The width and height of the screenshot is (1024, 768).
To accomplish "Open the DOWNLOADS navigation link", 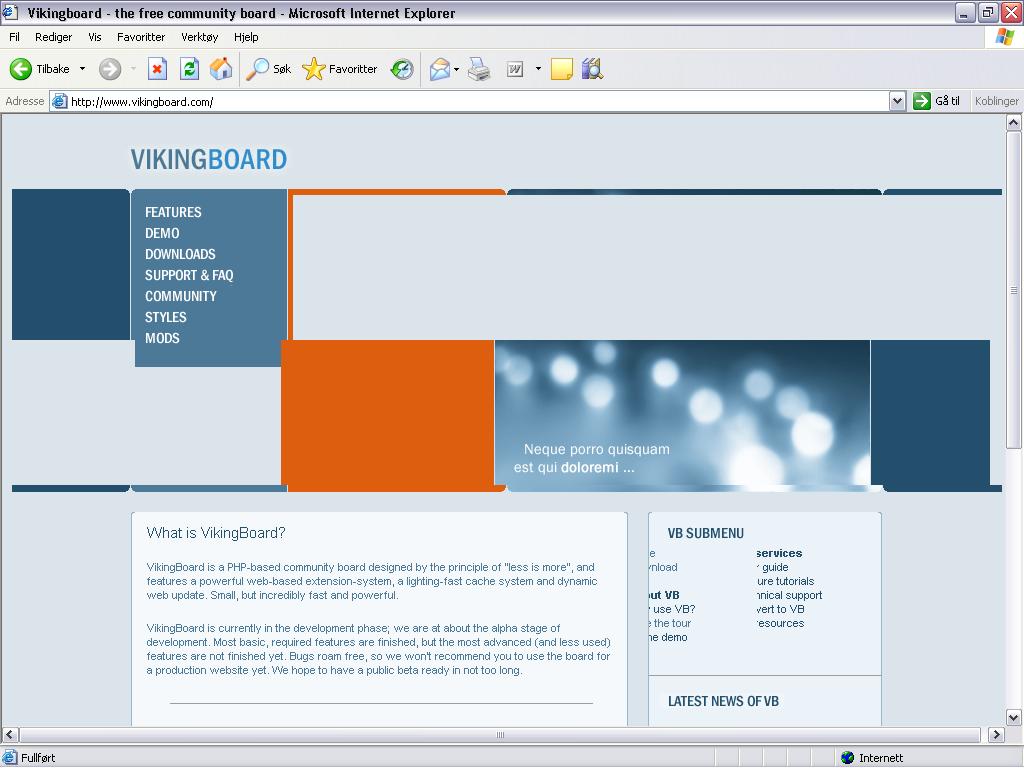I will (x=180, y=254).
